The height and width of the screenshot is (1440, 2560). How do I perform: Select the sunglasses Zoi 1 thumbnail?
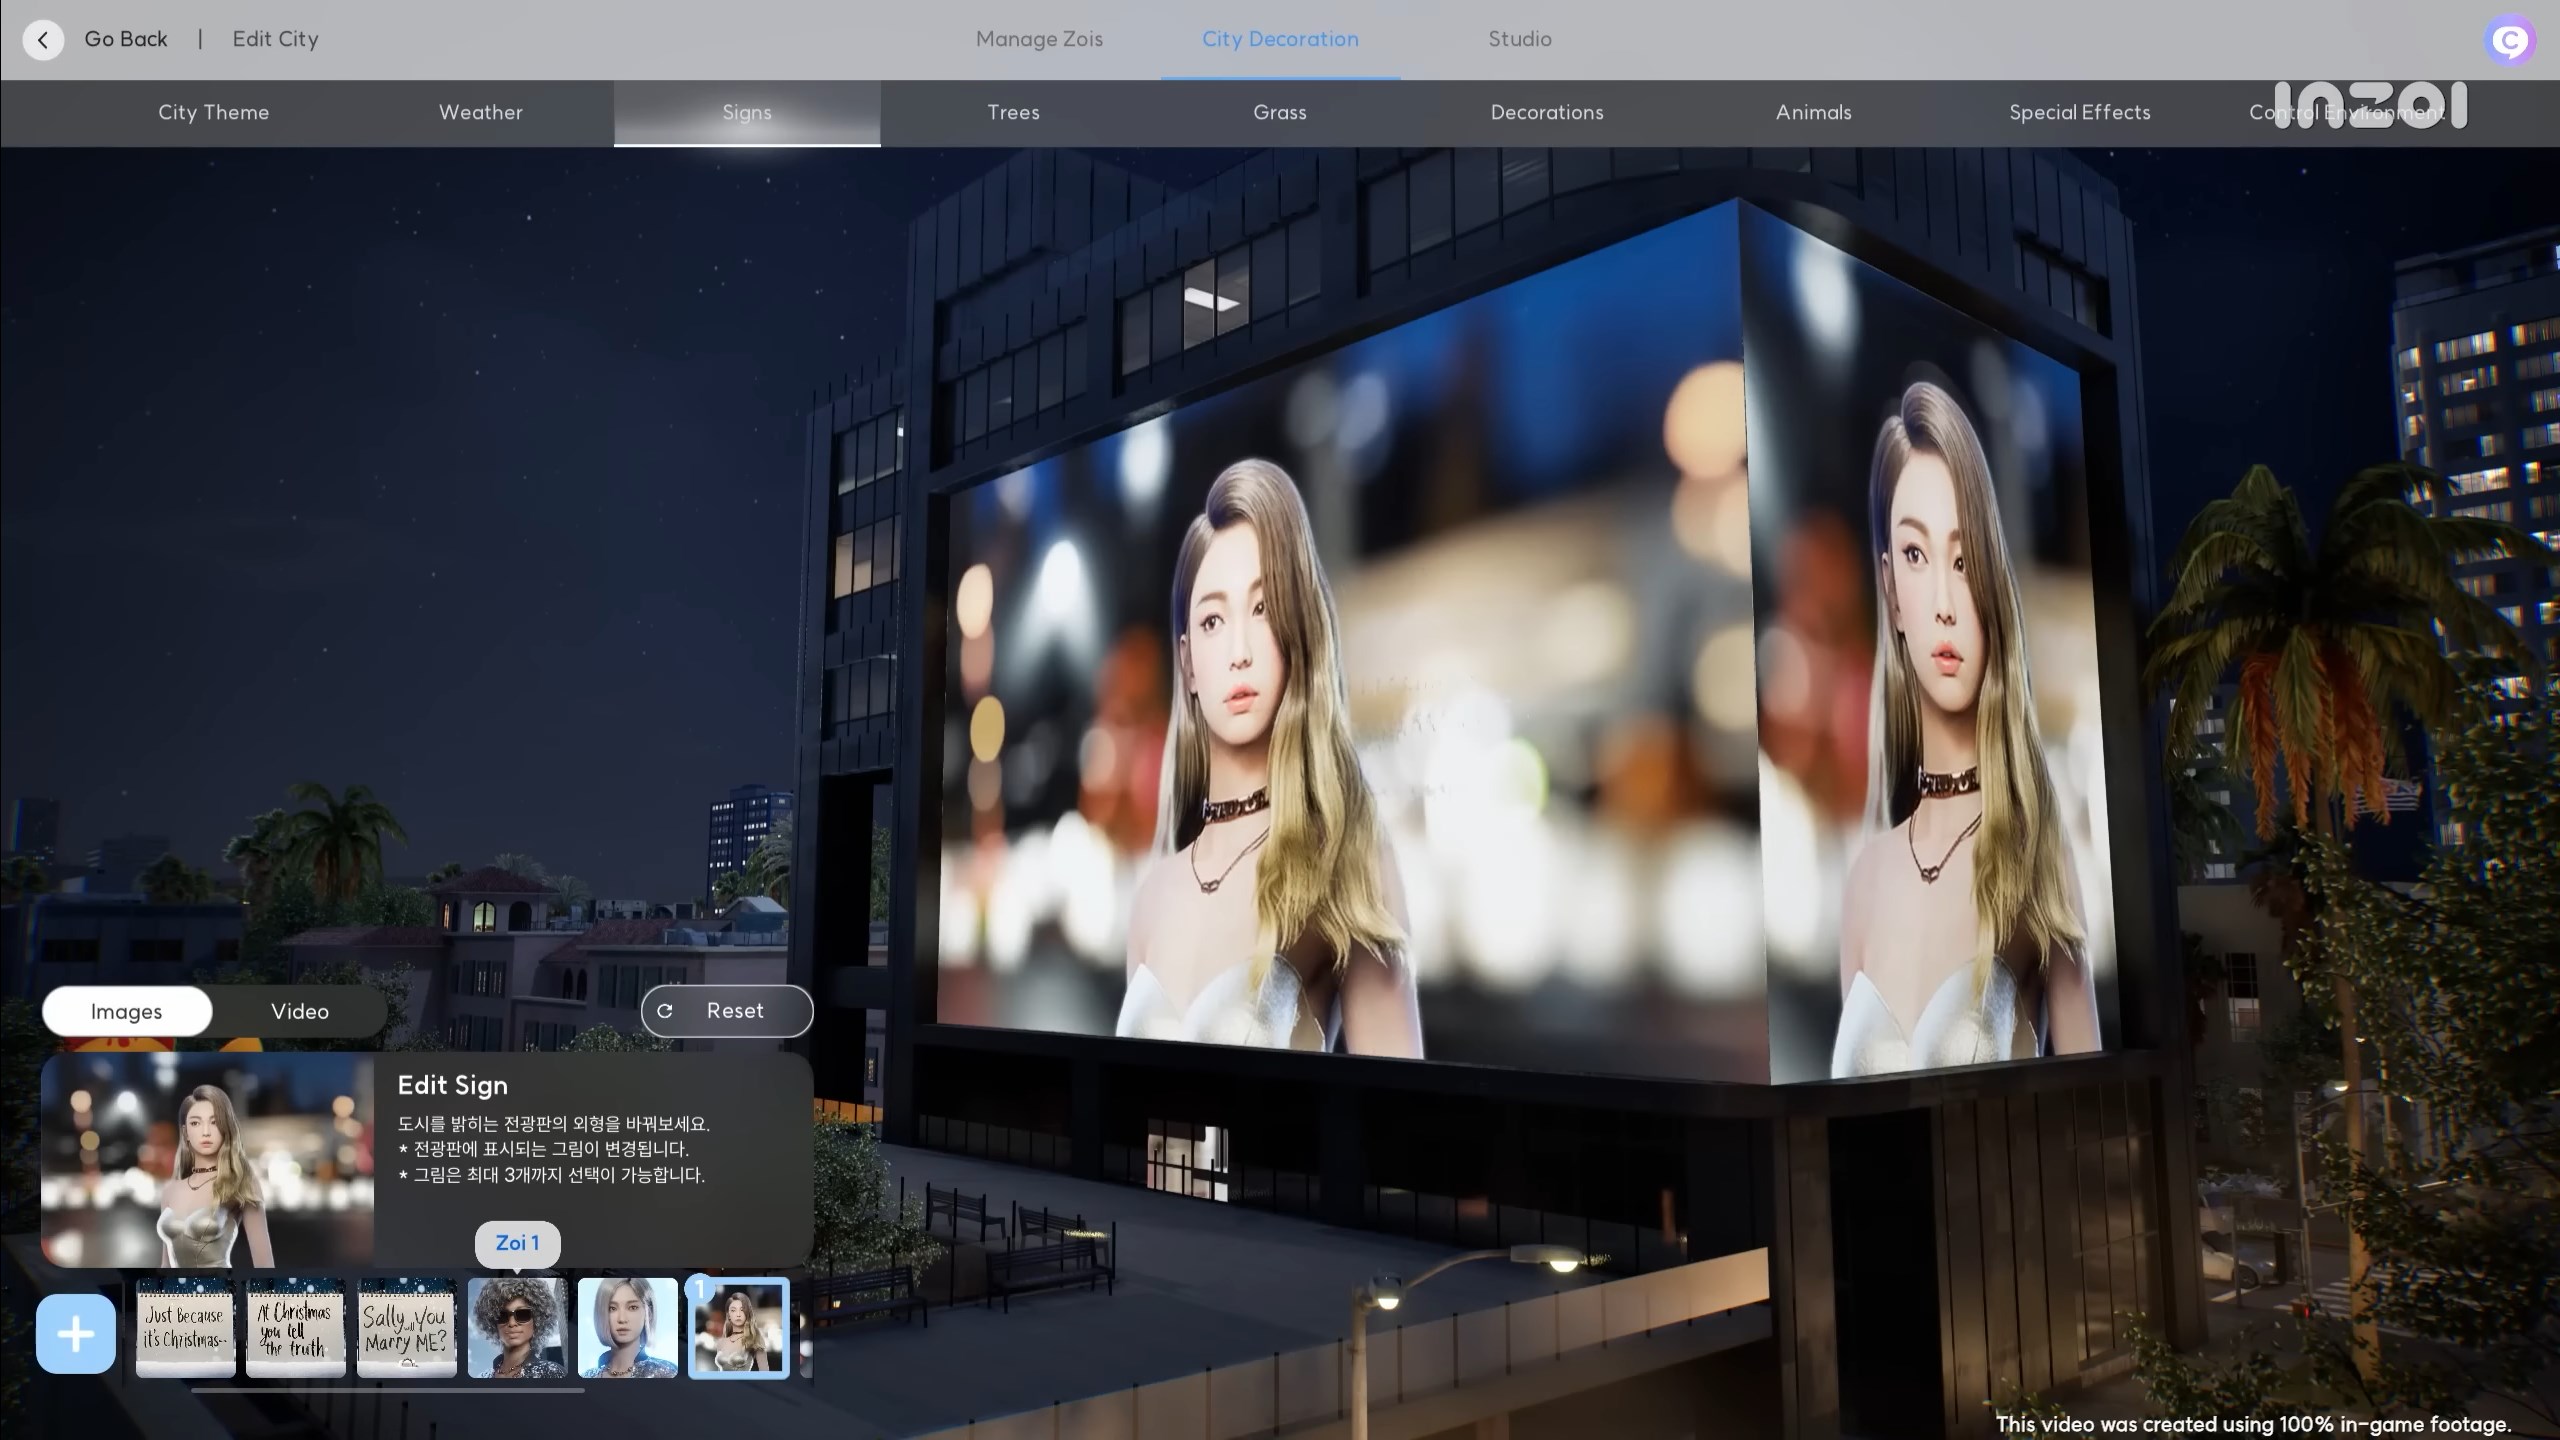tap(517, 1327)
